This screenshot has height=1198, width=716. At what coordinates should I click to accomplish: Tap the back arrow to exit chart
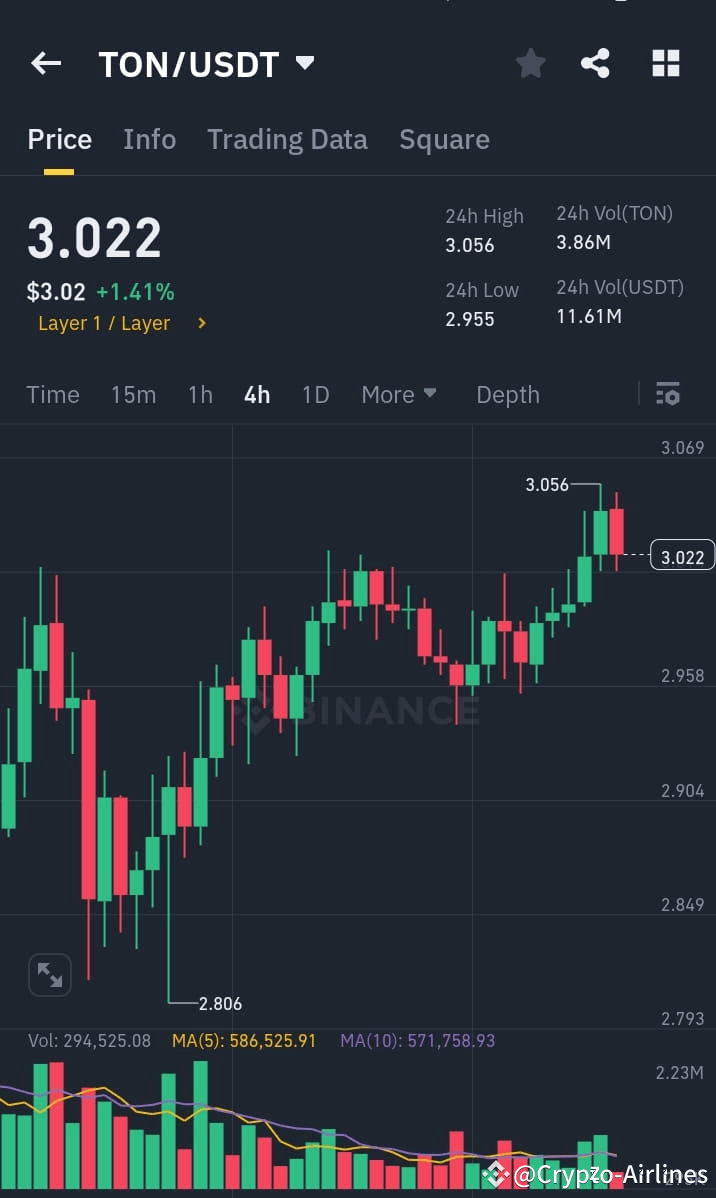(x=46, y=63)
